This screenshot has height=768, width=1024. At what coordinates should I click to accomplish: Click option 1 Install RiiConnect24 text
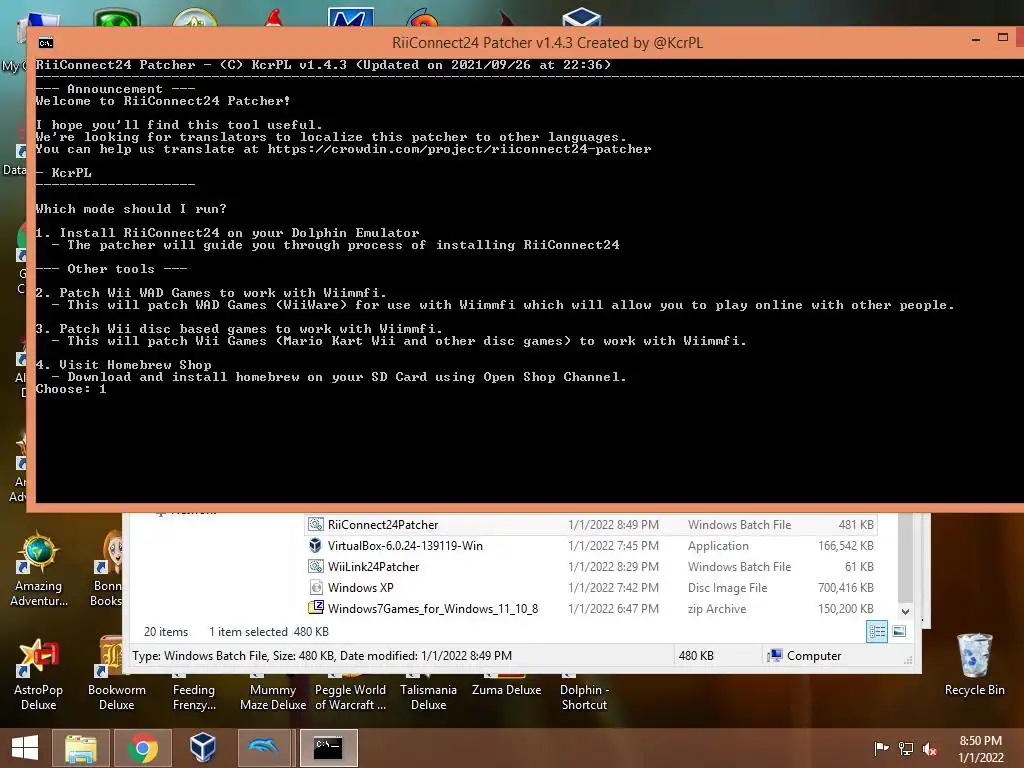[227, 232]
